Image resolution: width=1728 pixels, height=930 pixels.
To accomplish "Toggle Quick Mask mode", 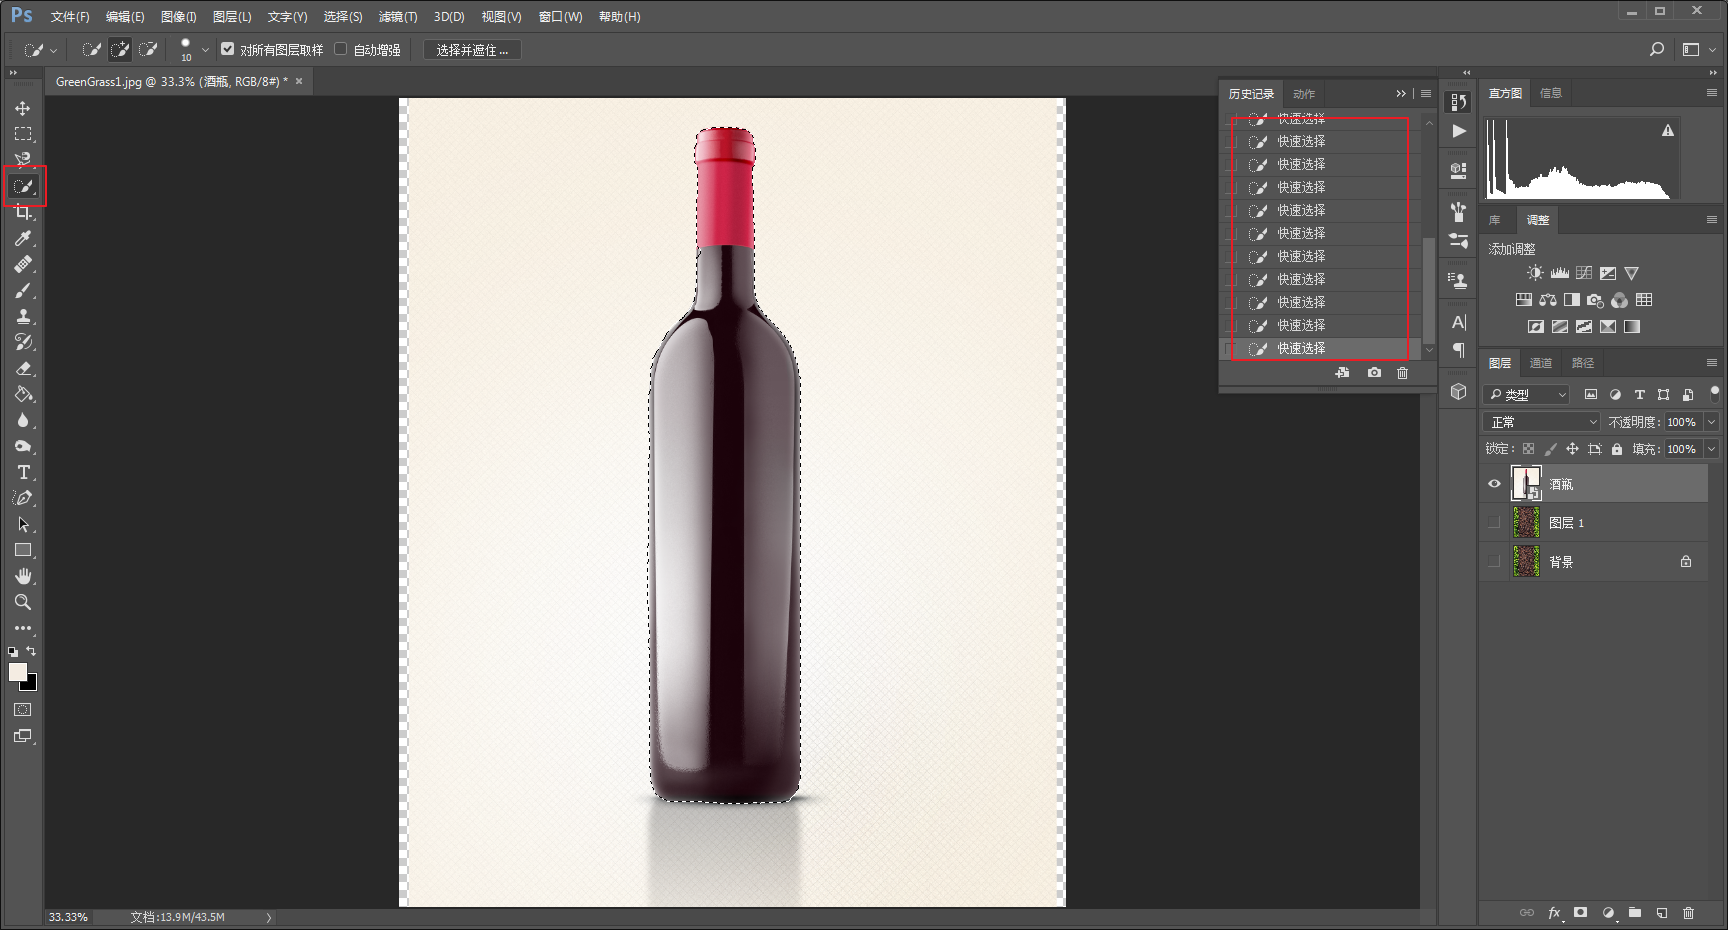I will pos(23,709).
